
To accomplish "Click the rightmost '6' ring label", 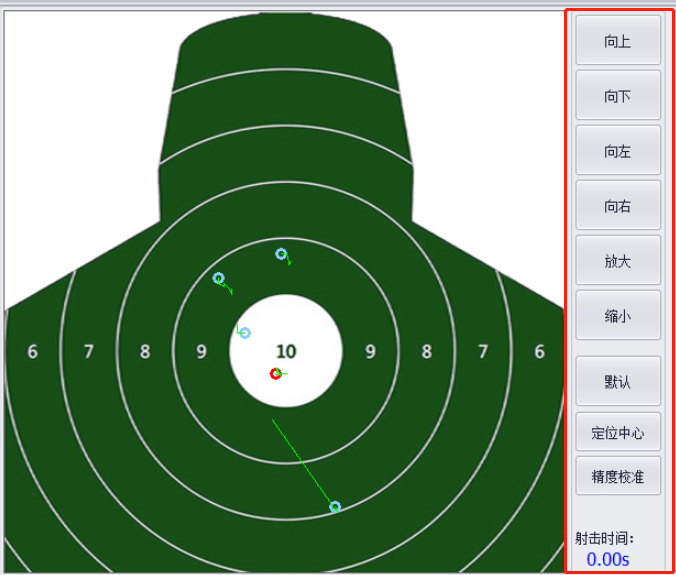I will click(539, 352).
